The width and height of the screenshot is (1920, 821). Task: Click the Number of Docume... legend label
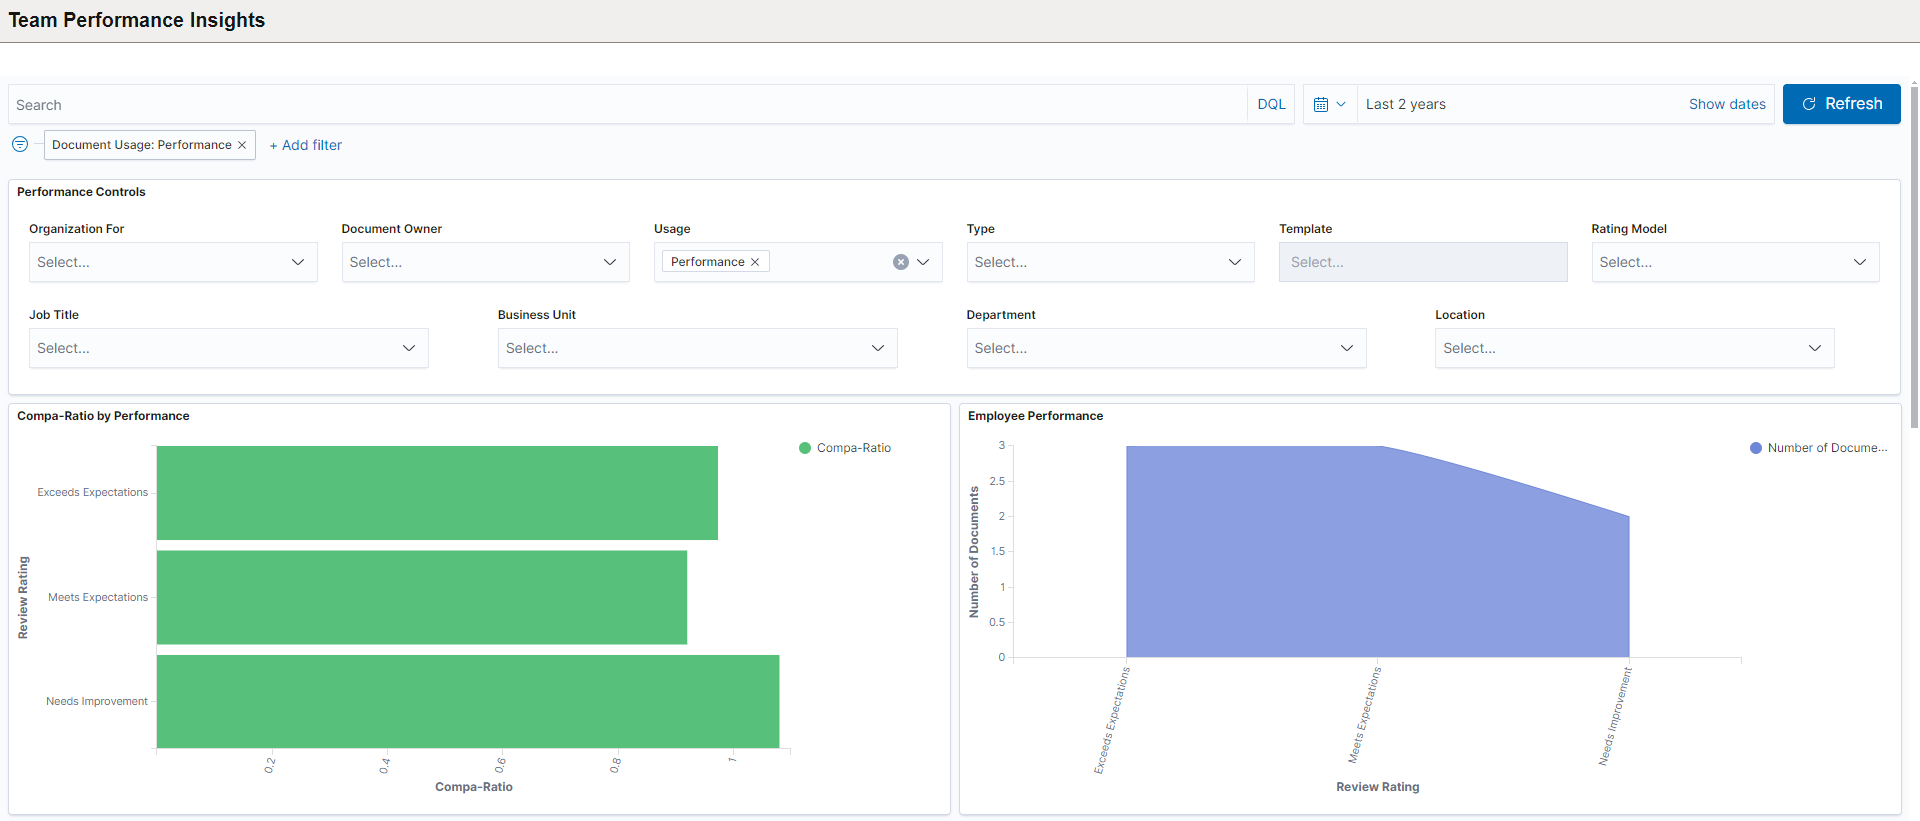click(1827, 448)
